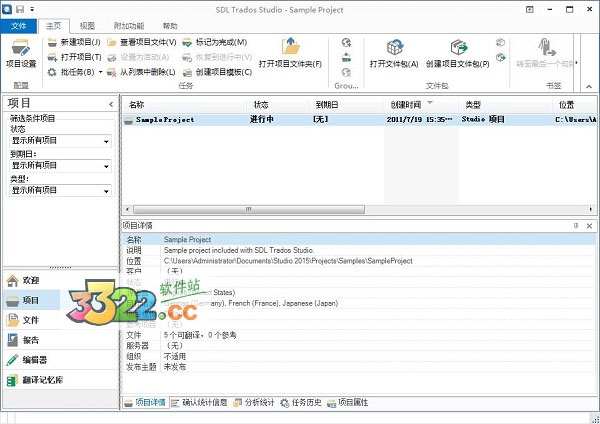Screen dimensions: 600x424
Task: Sort by 类型 column header
Action: pos(505,105)
